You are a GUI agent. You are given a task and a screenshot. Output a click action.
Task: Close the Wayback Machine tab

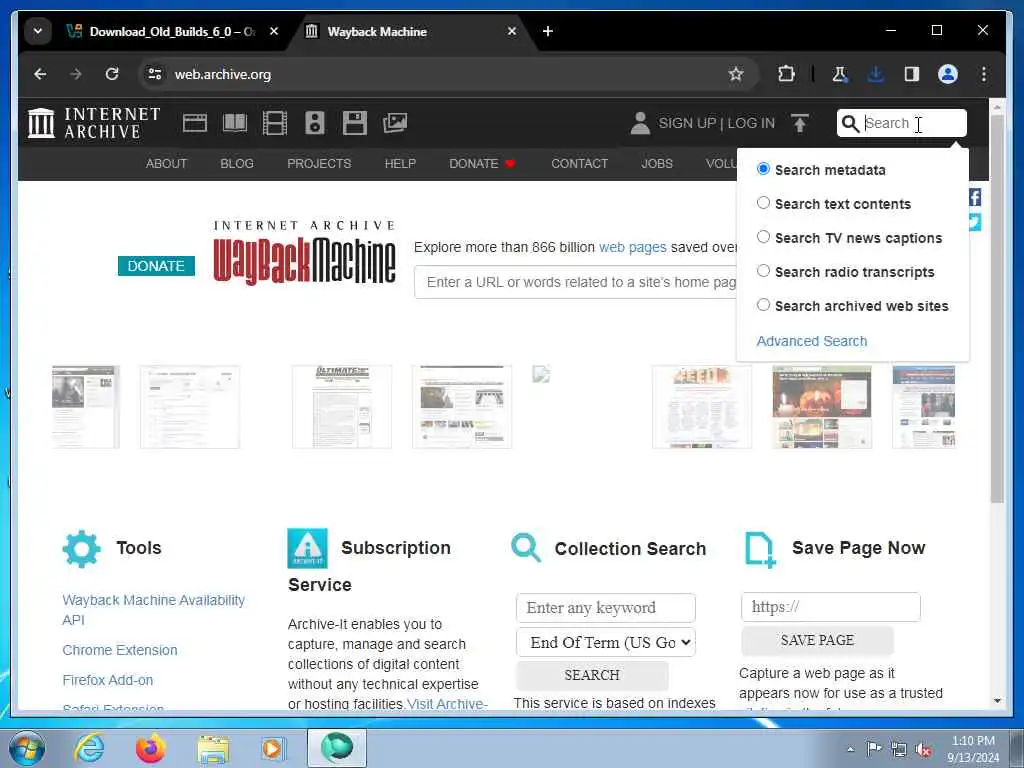pos(512,31)
